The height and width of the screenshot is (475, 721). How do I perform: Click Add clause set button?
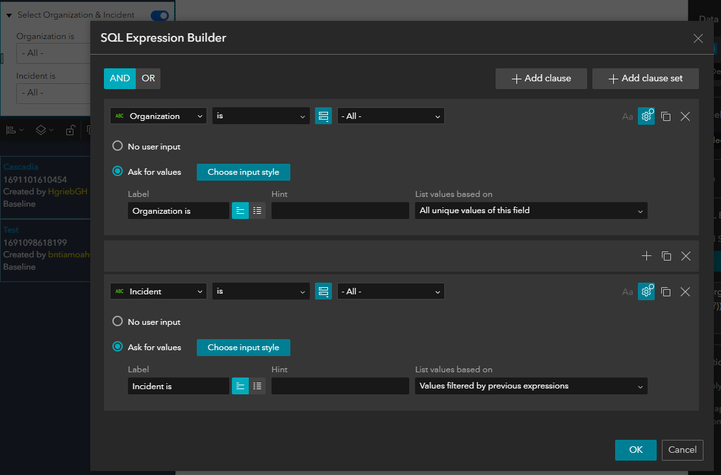click(645, 79)
